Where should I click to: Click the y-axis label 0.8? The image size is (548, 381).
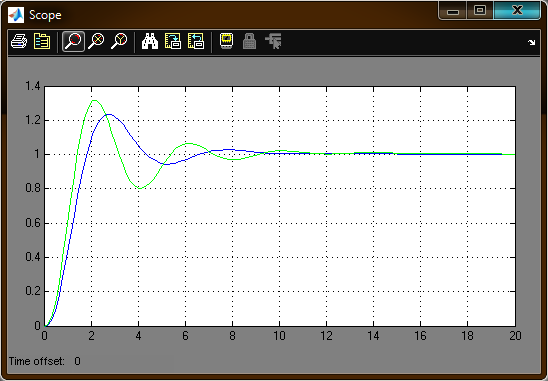(x=33, y=188)
